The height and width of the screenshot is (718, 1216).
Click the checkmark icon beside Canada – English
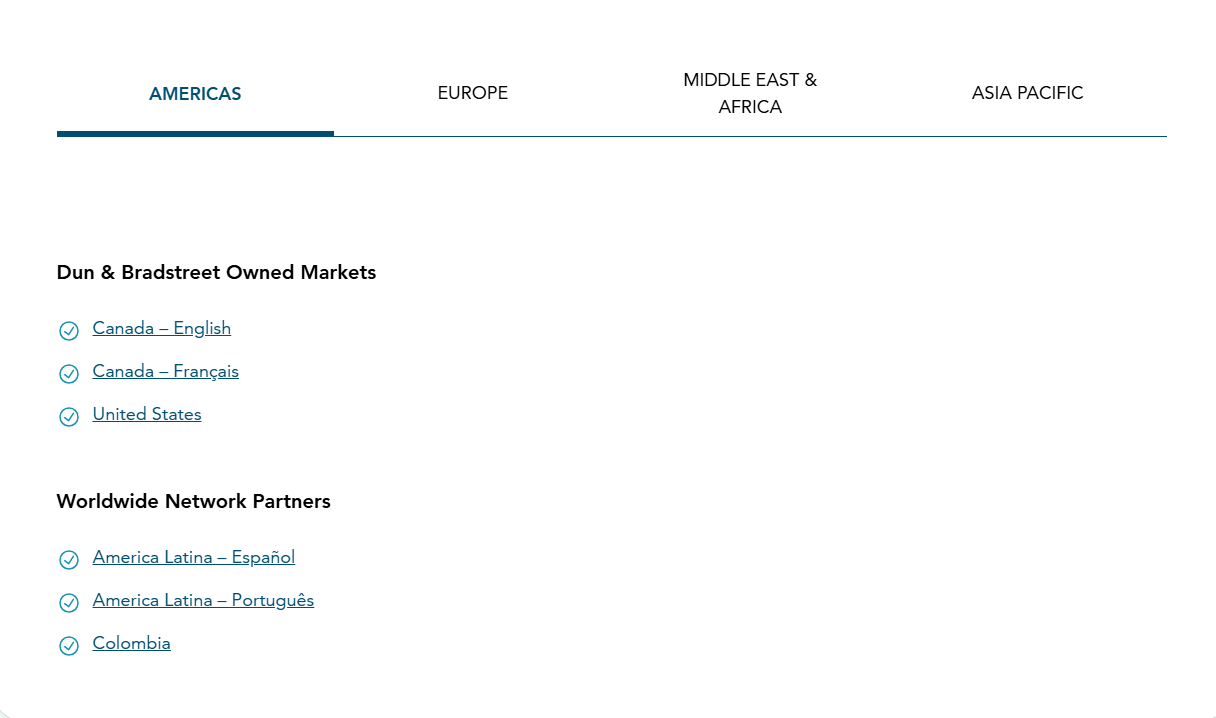tap(69, 330)
